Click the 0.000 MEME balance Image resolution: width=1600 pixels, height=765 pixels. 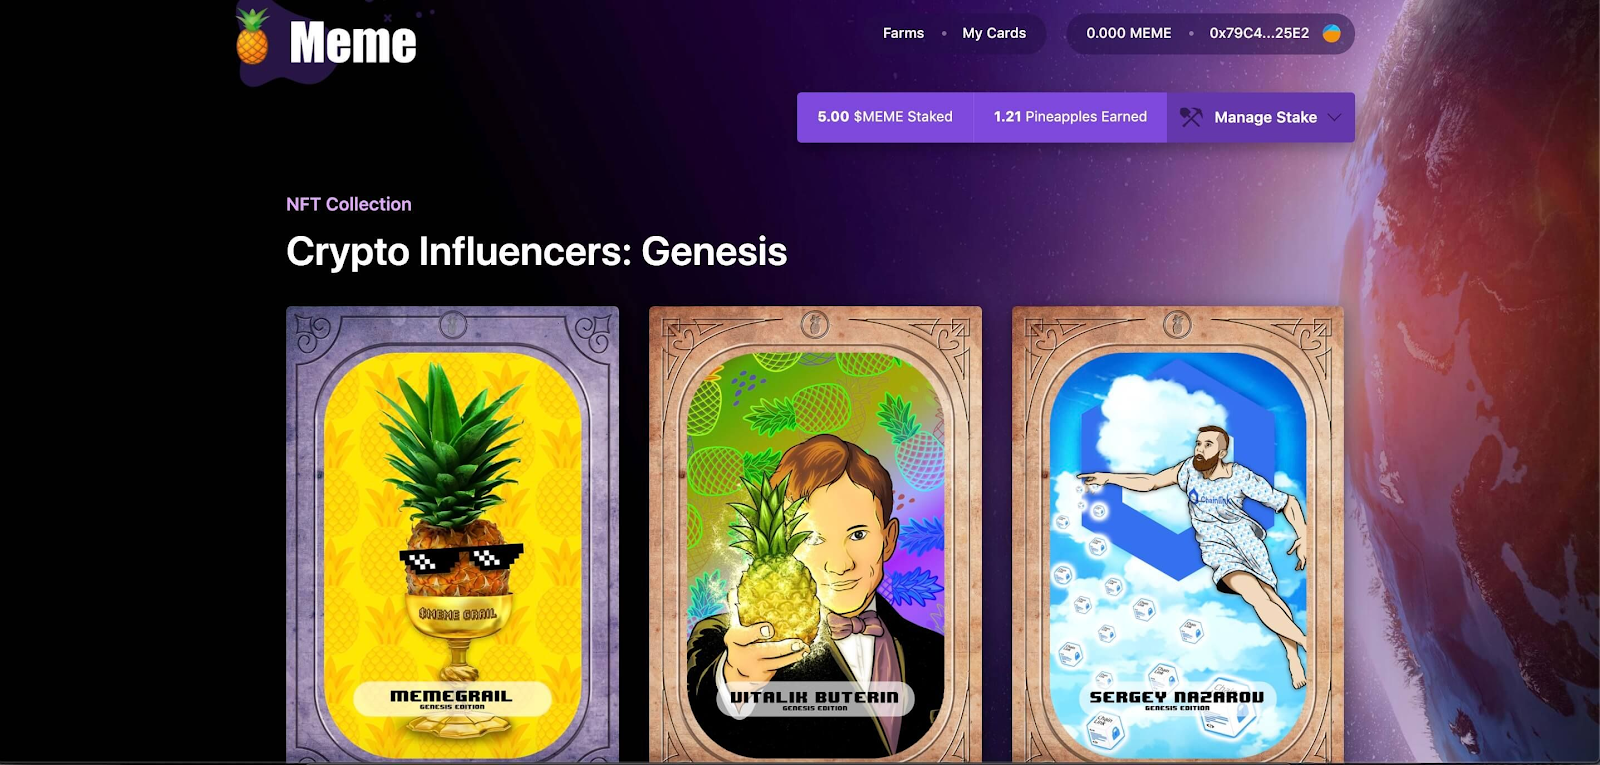[x=1129, y=33]
